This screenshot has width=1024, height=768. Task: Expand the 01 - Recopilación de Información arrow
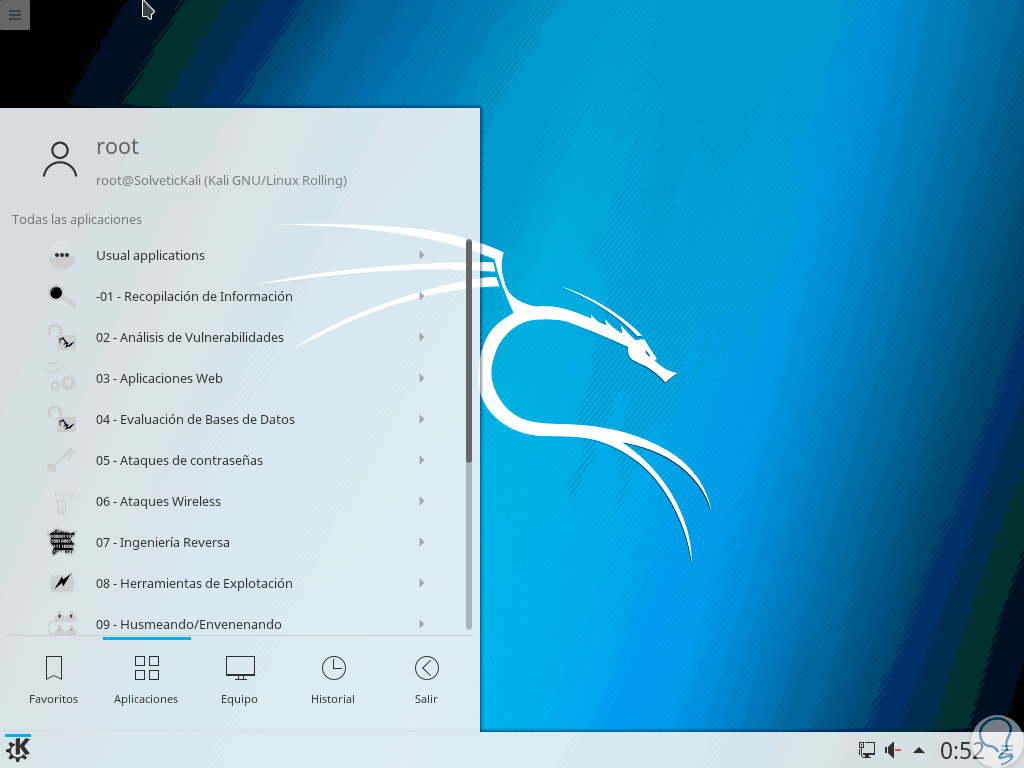click(x=422, y=296)
